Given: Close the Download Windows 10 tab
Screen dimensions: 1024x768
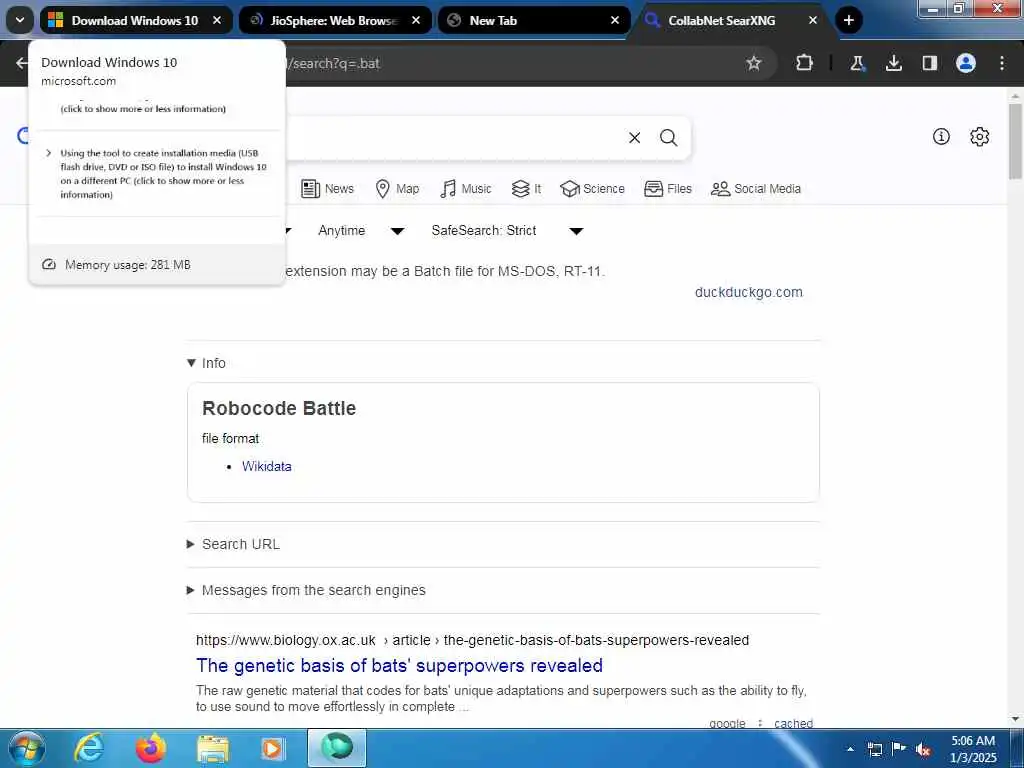Looking at the screenshot, I should [217, 20].
